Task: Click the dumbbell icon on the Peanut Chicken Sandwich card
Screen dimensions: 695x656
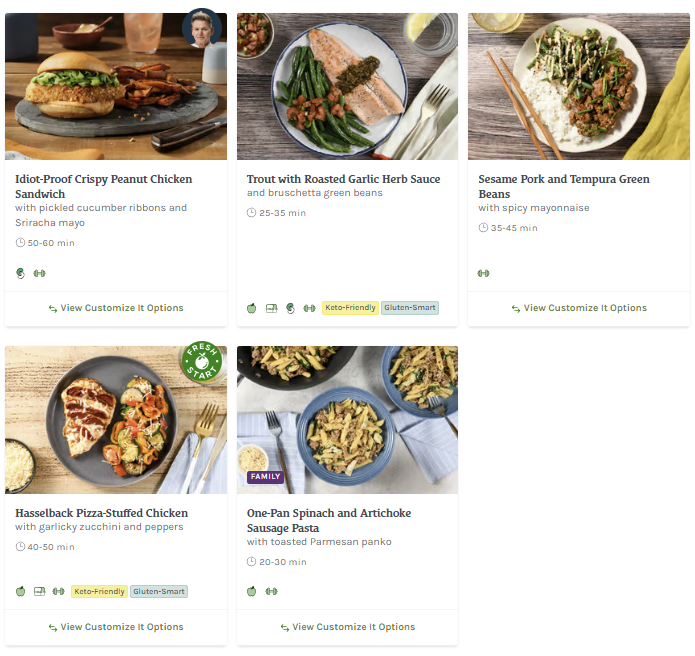Action: pyautogui.click(x=40, y=273)
